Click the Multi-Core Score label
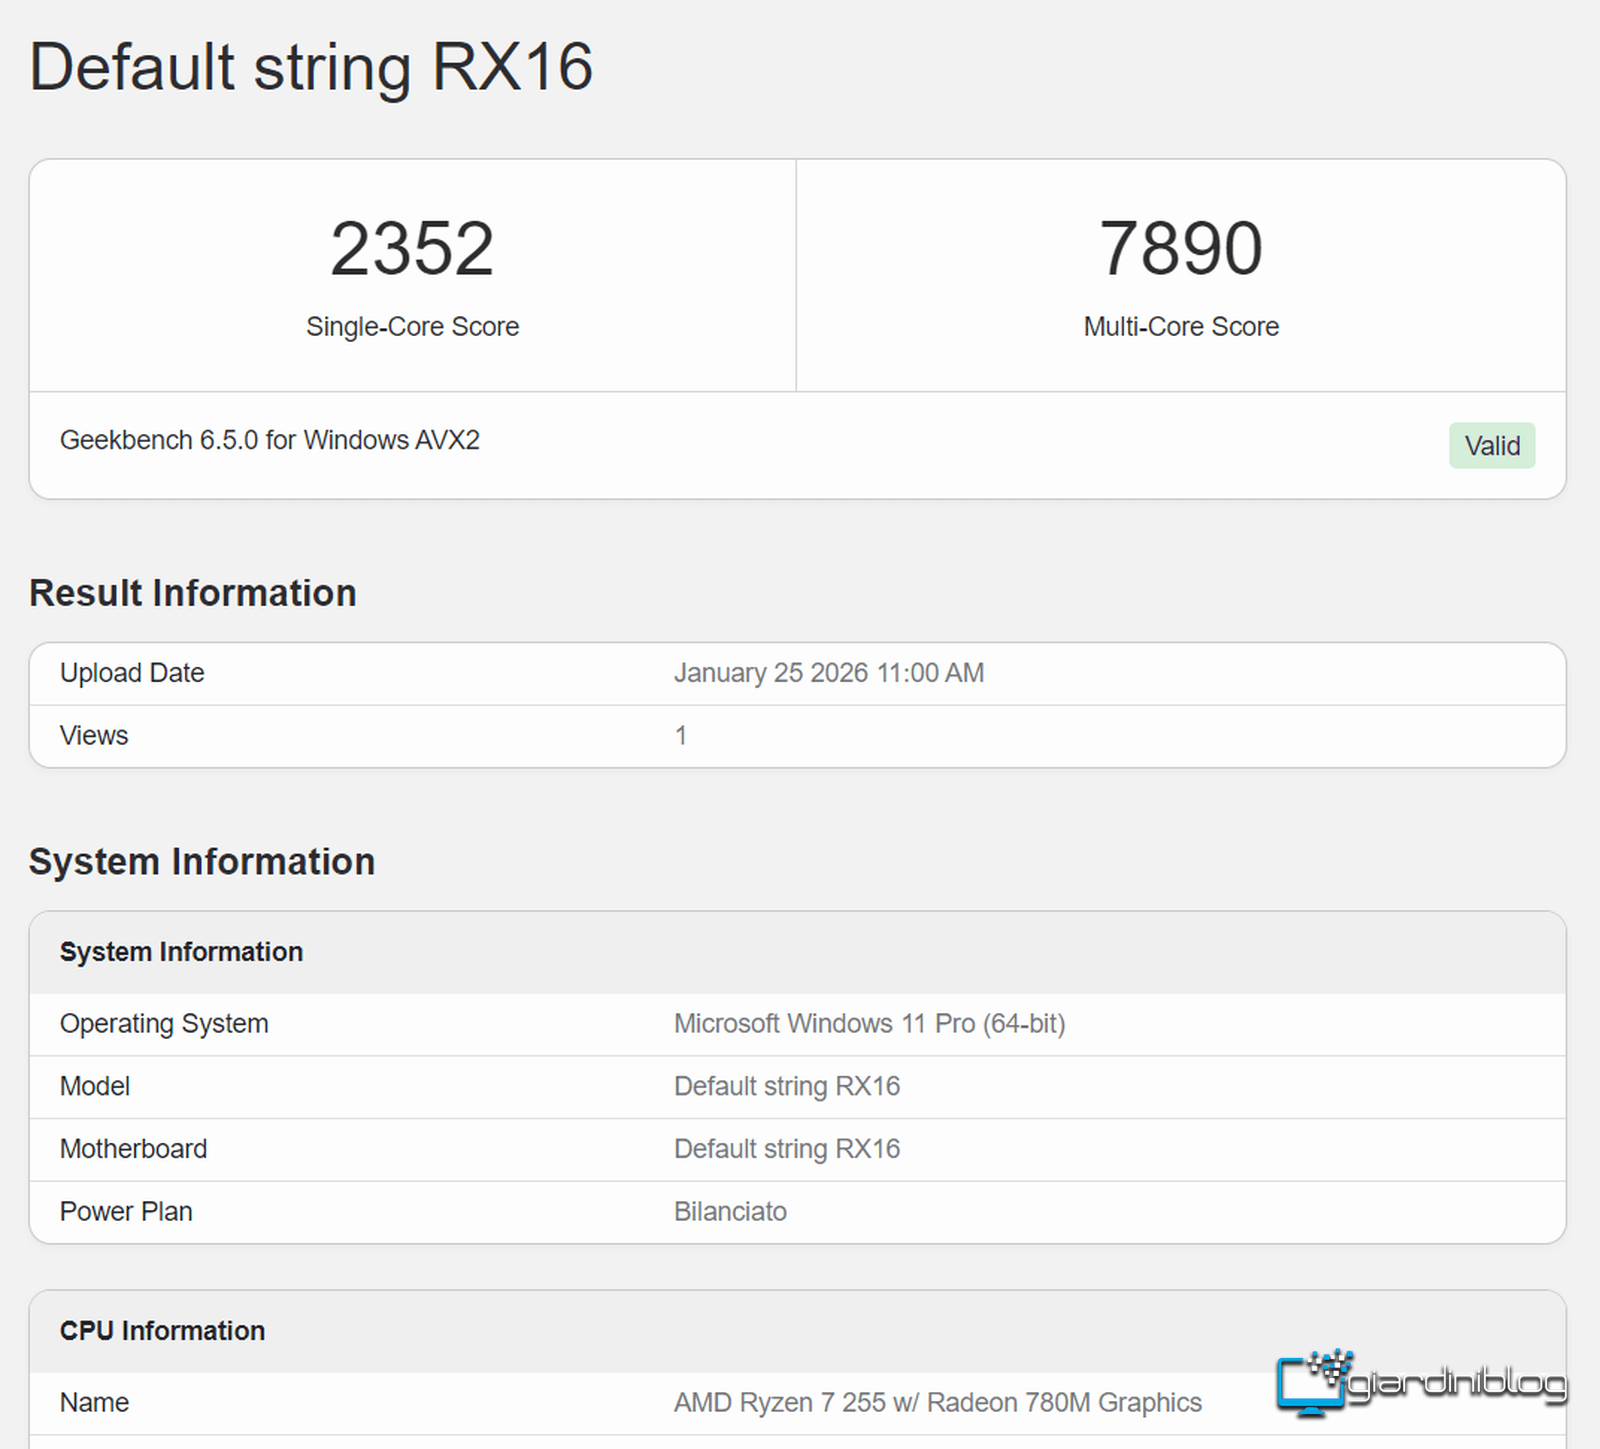Image resolution: width=1600 pixels, height=1449 pixels. click(1180, 327)
